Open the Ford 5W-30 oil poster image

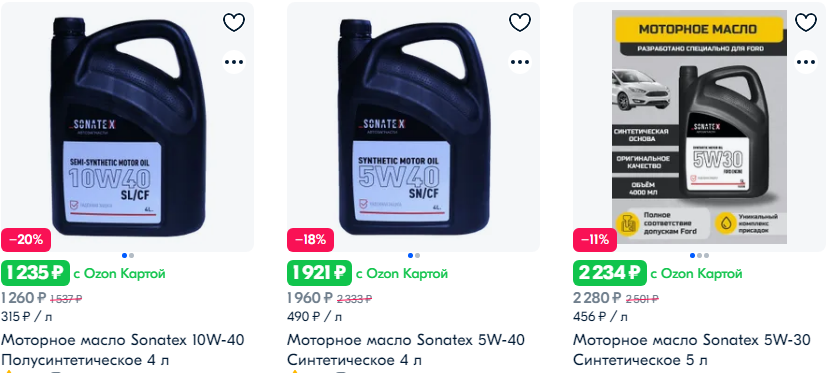pyautogui.click(x=699, y=127)
